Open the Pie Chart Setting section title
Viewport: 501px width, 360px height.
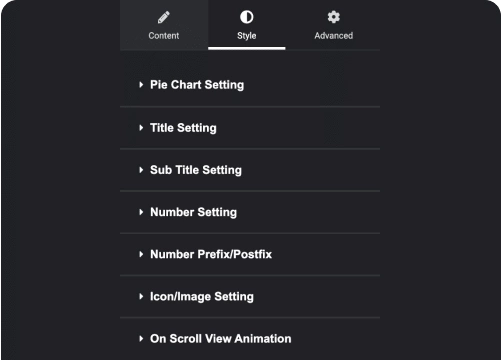[x=197, y=85]
